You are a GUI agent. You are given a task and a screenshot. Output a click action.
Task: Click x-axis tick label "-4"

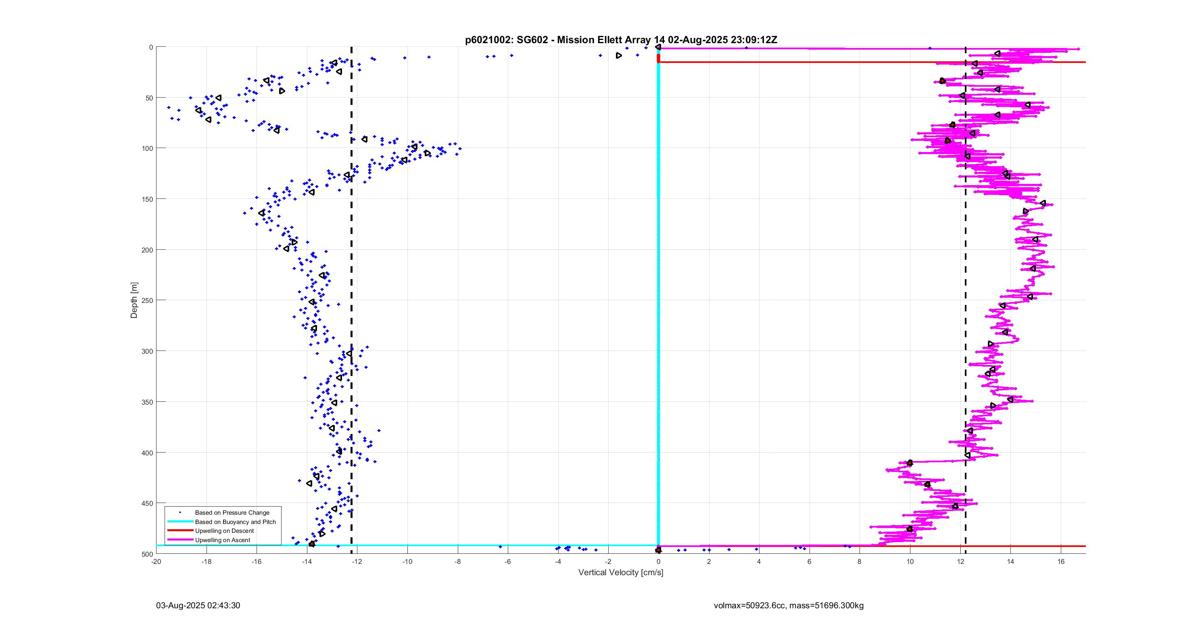tap(558, 561)
